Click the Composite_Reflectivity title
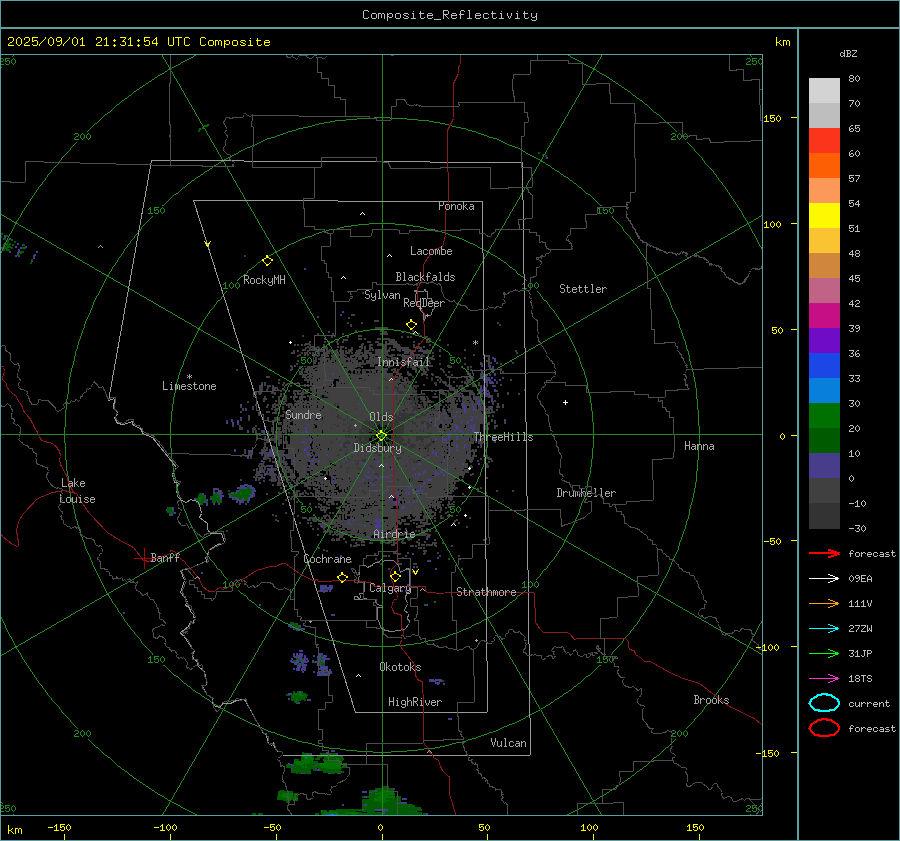900x841 pixels. [x=450, y=15]
